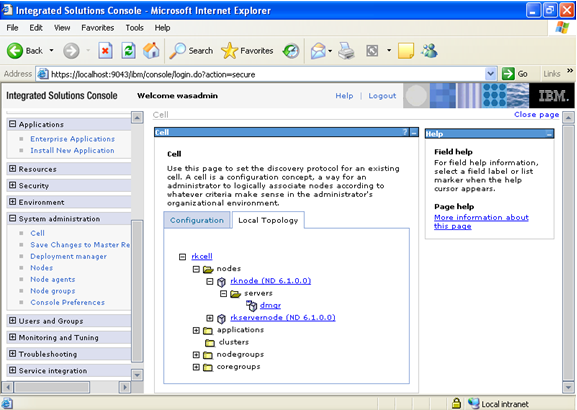Click the coregroups folder icon
The image size is (577, 410).
point(208,367)
